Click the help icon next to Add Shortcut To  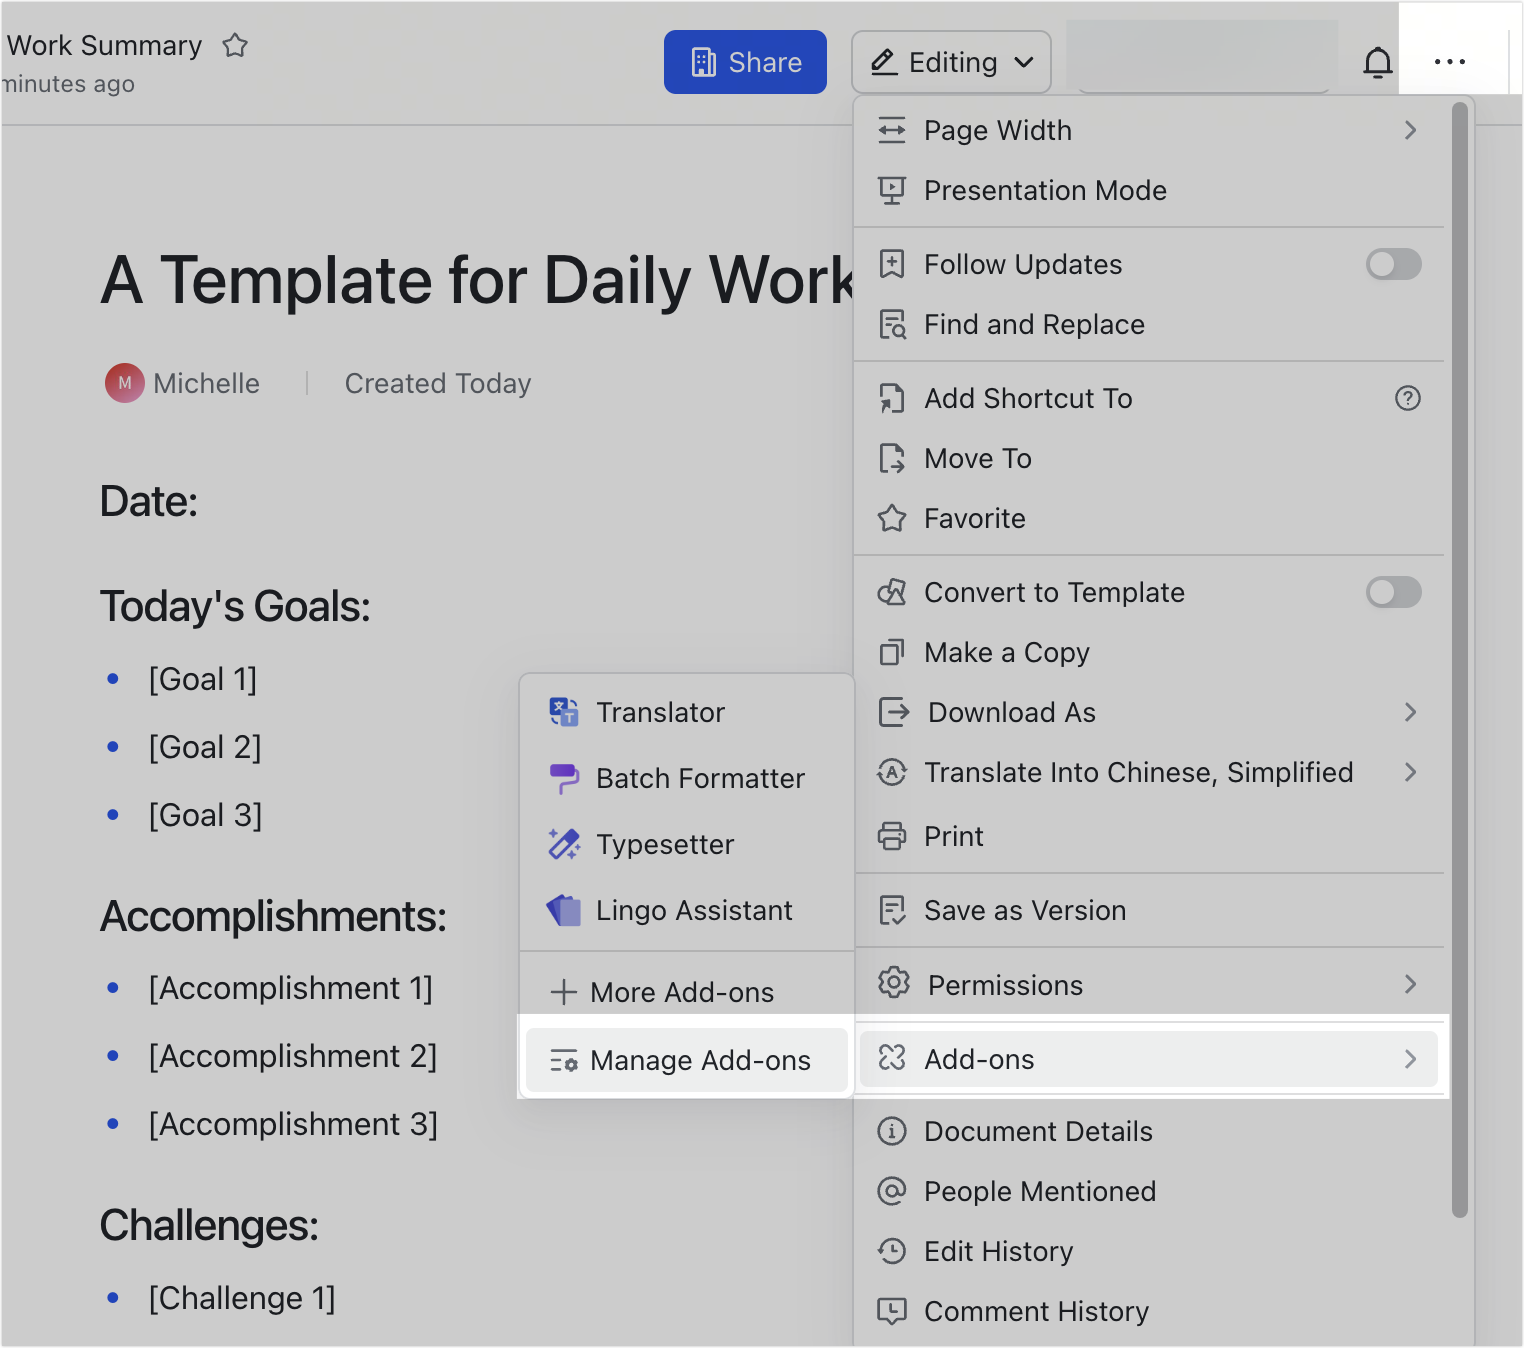tap(1408, 398)
